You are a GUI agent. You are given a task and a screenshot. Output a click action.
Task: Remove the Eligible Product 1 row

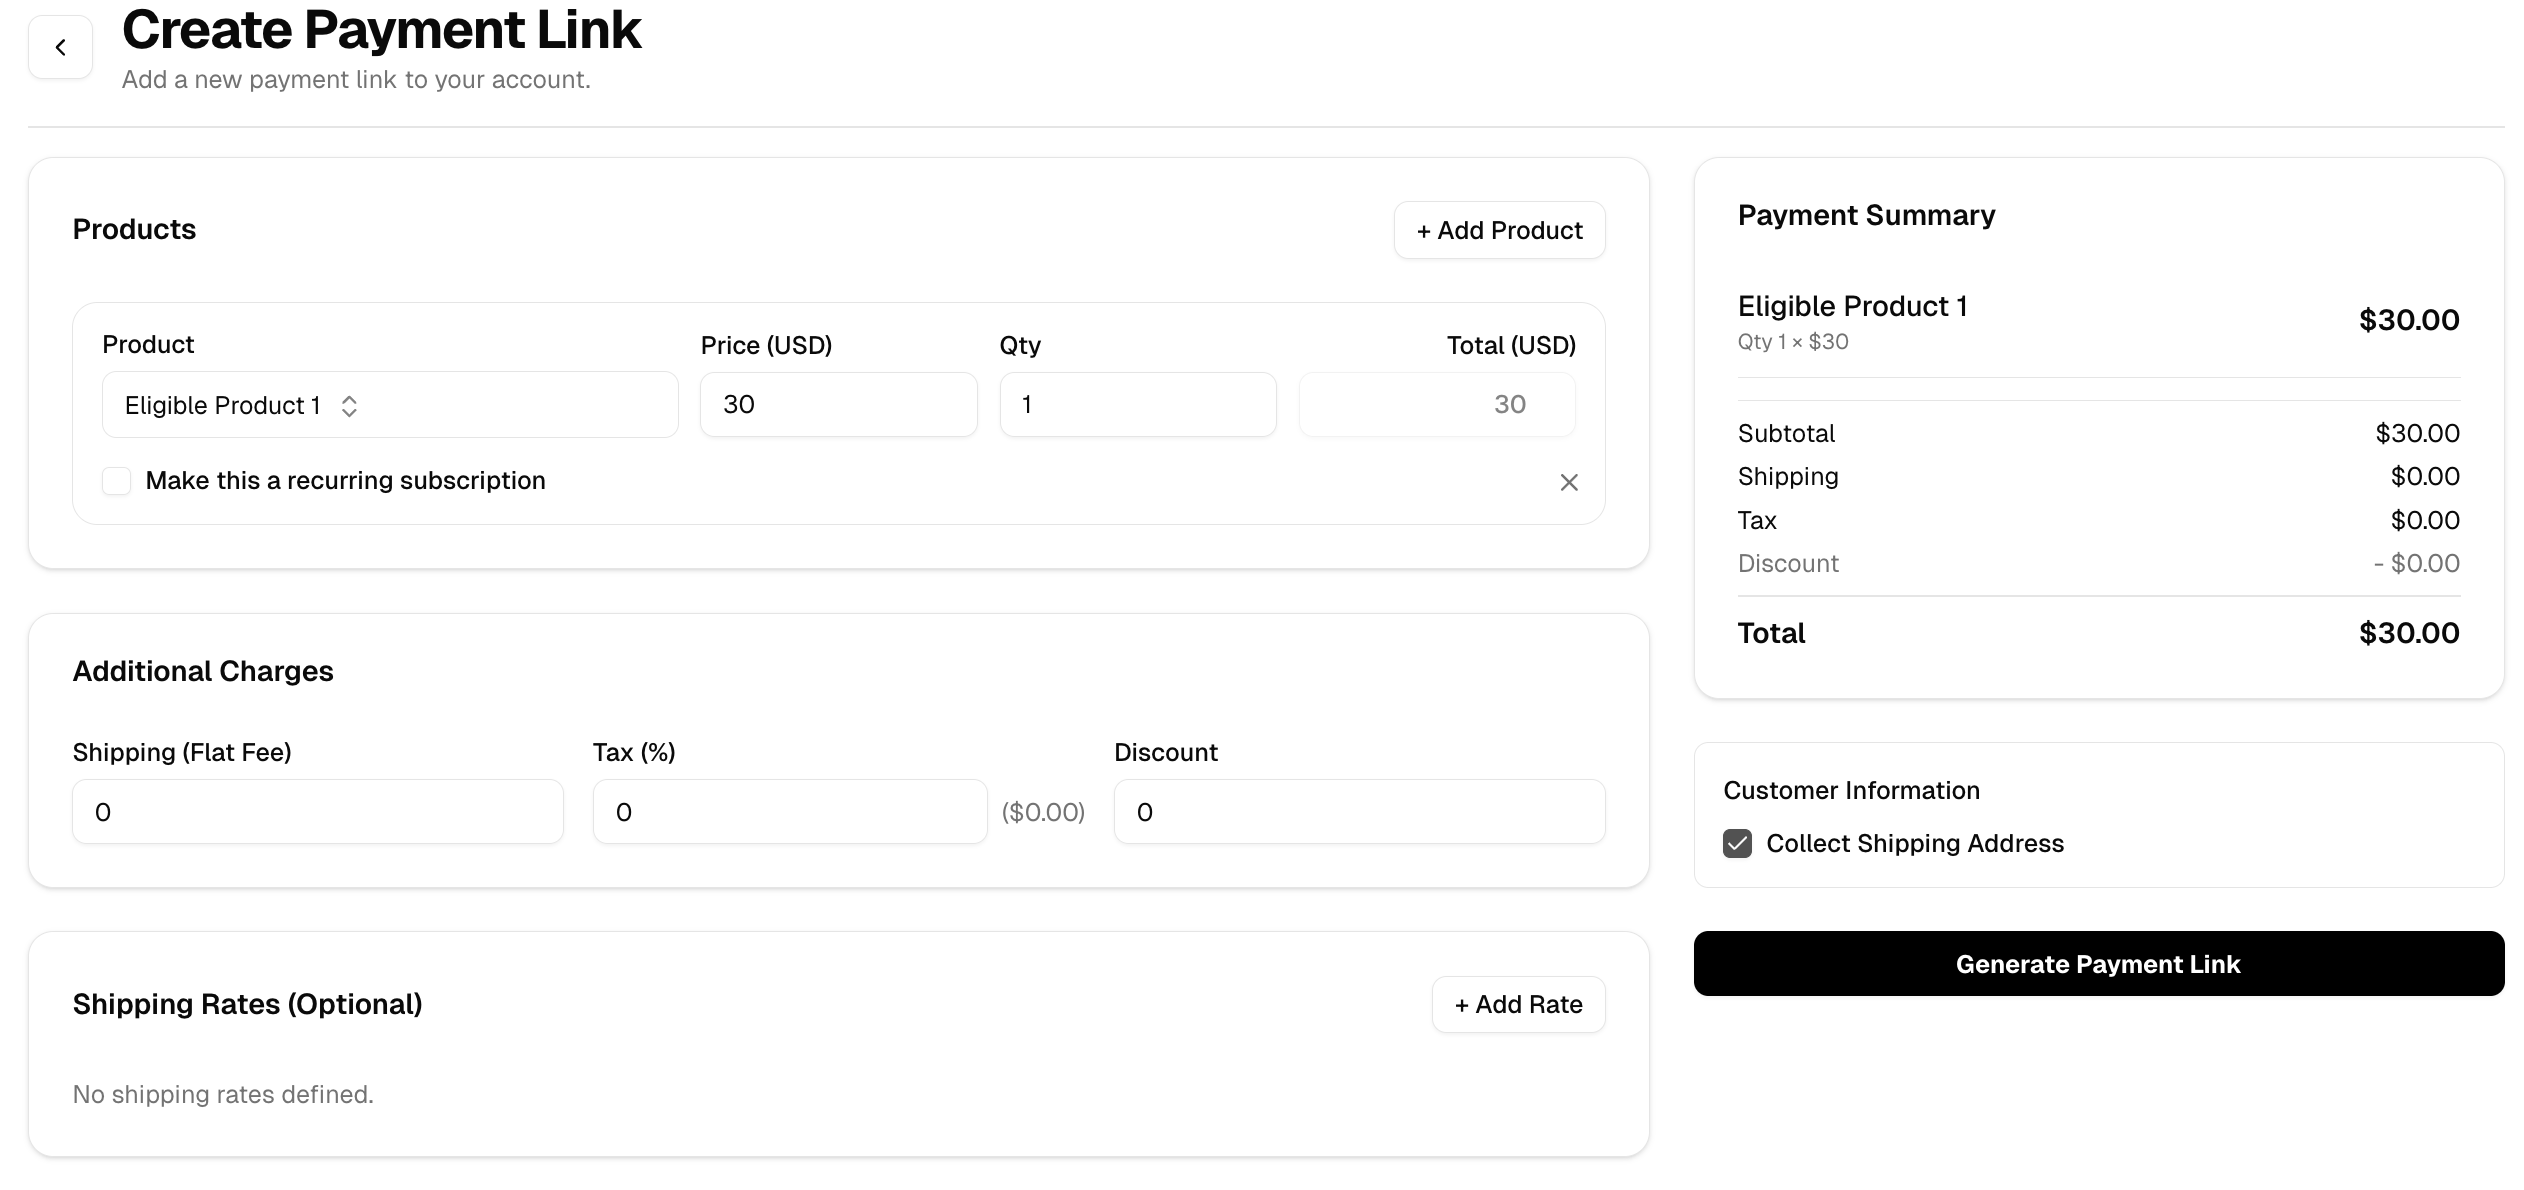click(1568, 483)
